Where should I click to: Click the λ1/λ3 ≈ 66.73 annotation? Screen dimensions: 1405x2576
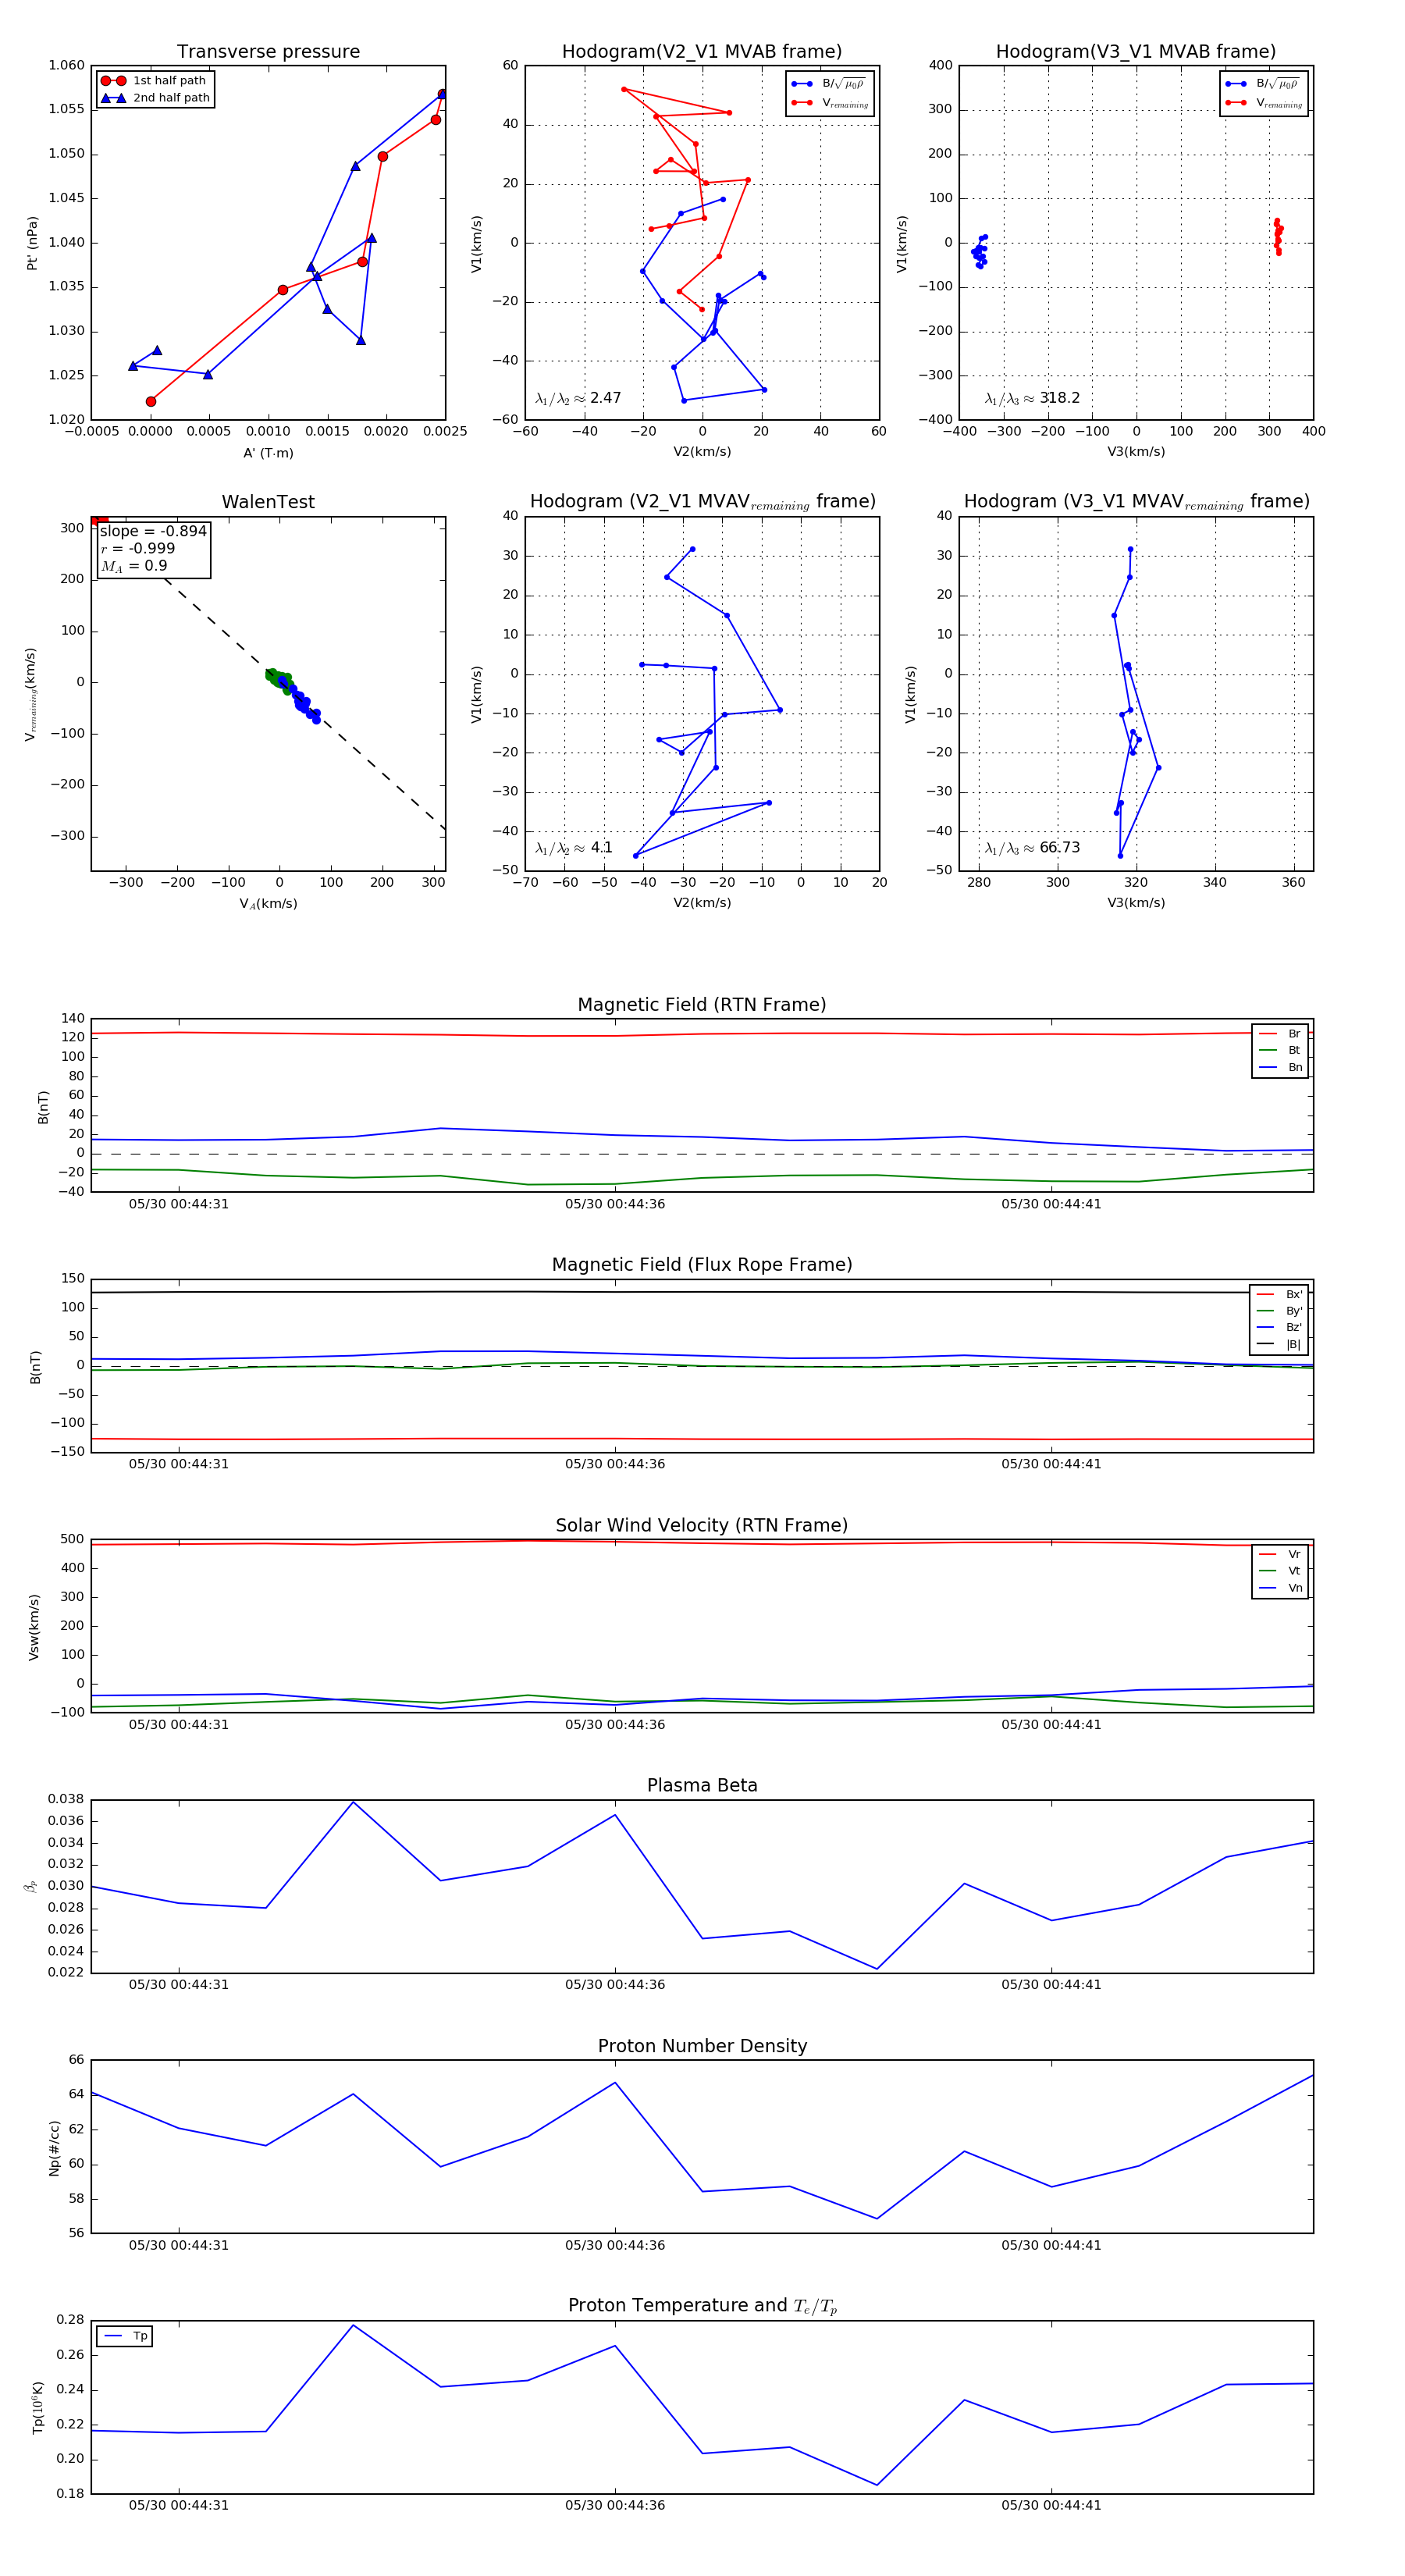click(x=1032, y=848)
